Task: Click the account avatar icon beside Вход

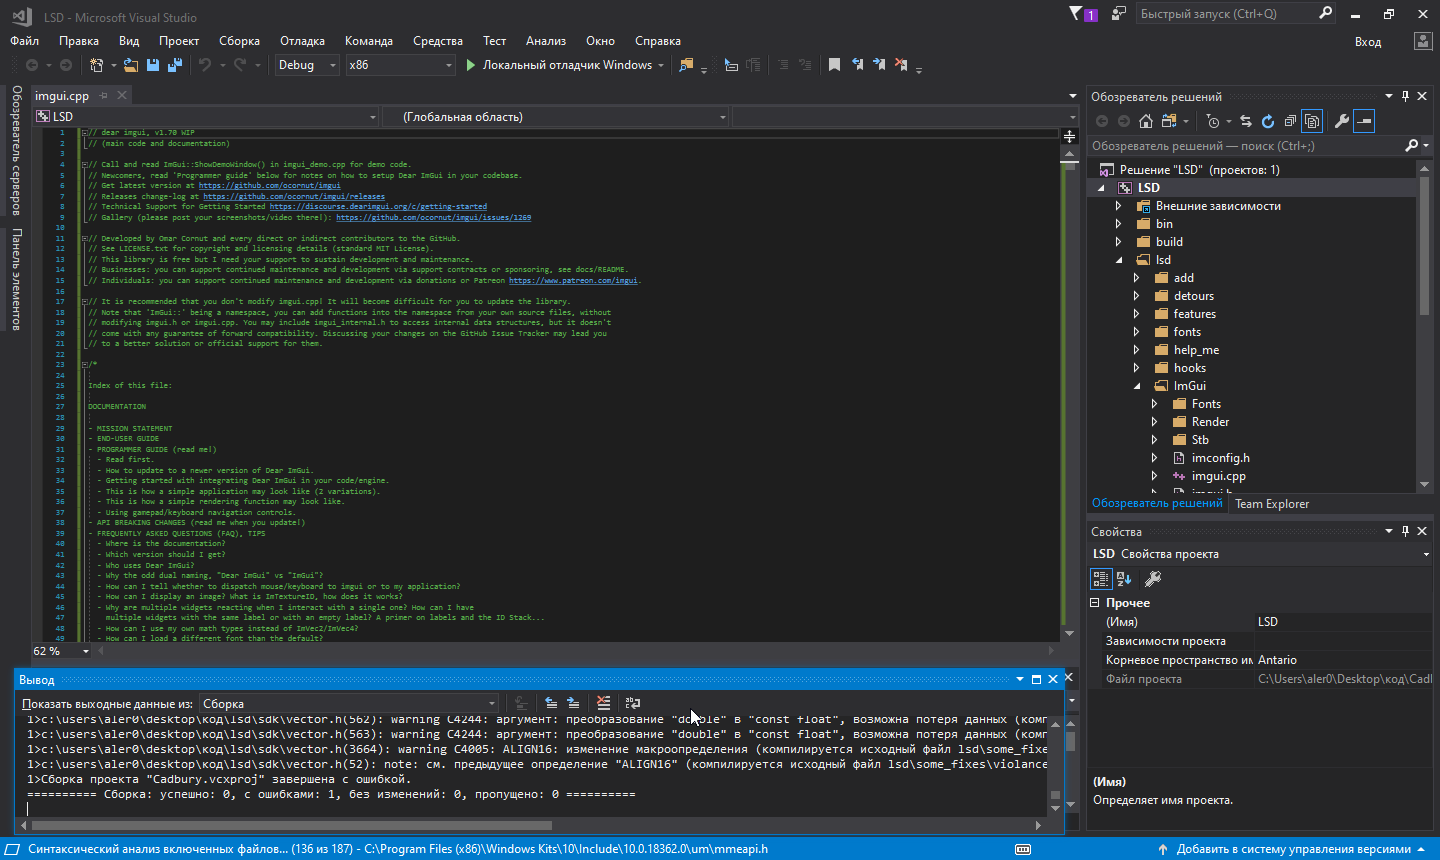Action: [1423, 41]
